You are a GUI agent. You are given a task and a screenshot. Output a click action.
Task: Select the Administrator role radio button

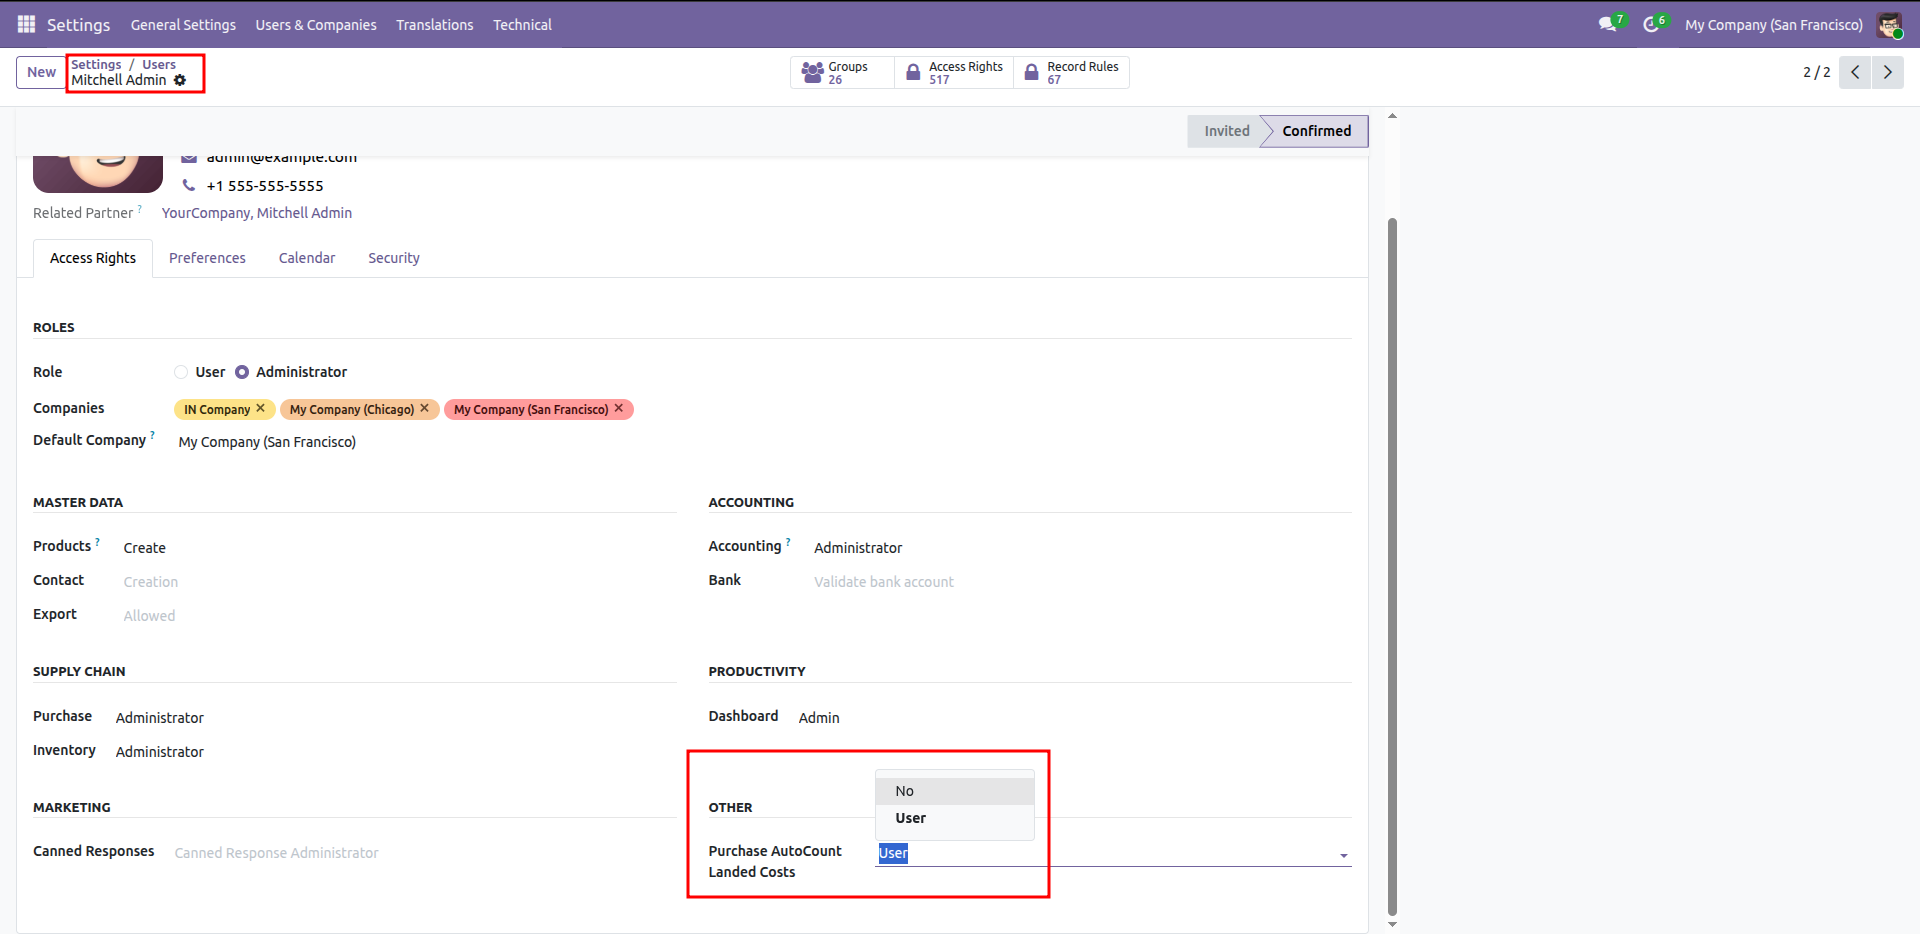click(x=242, y=372)
